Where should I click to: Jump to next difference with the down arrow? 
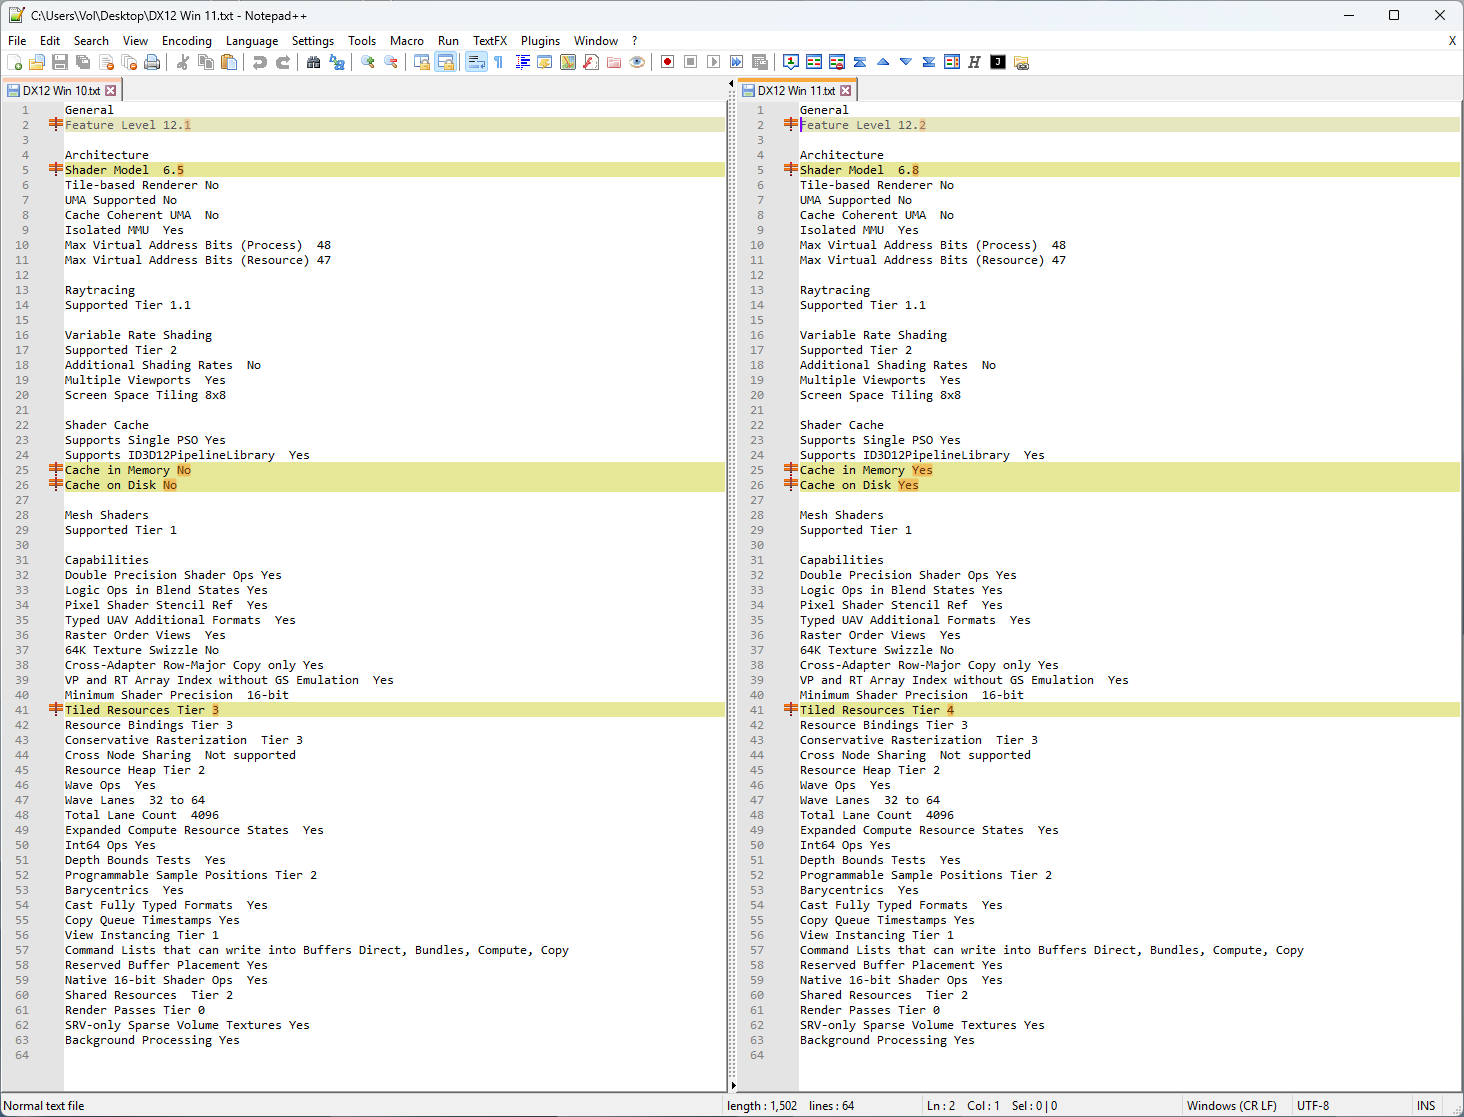(906, 62)
